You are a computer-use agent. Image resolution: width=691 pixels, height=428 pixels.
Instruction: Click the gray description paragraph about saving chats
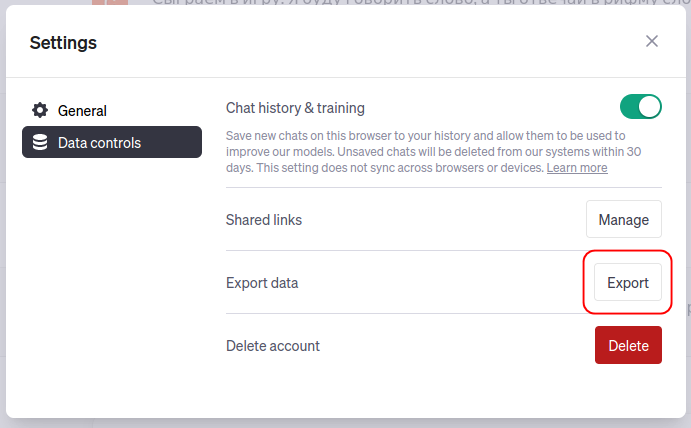pyautogui.click(x=434, y=152)
